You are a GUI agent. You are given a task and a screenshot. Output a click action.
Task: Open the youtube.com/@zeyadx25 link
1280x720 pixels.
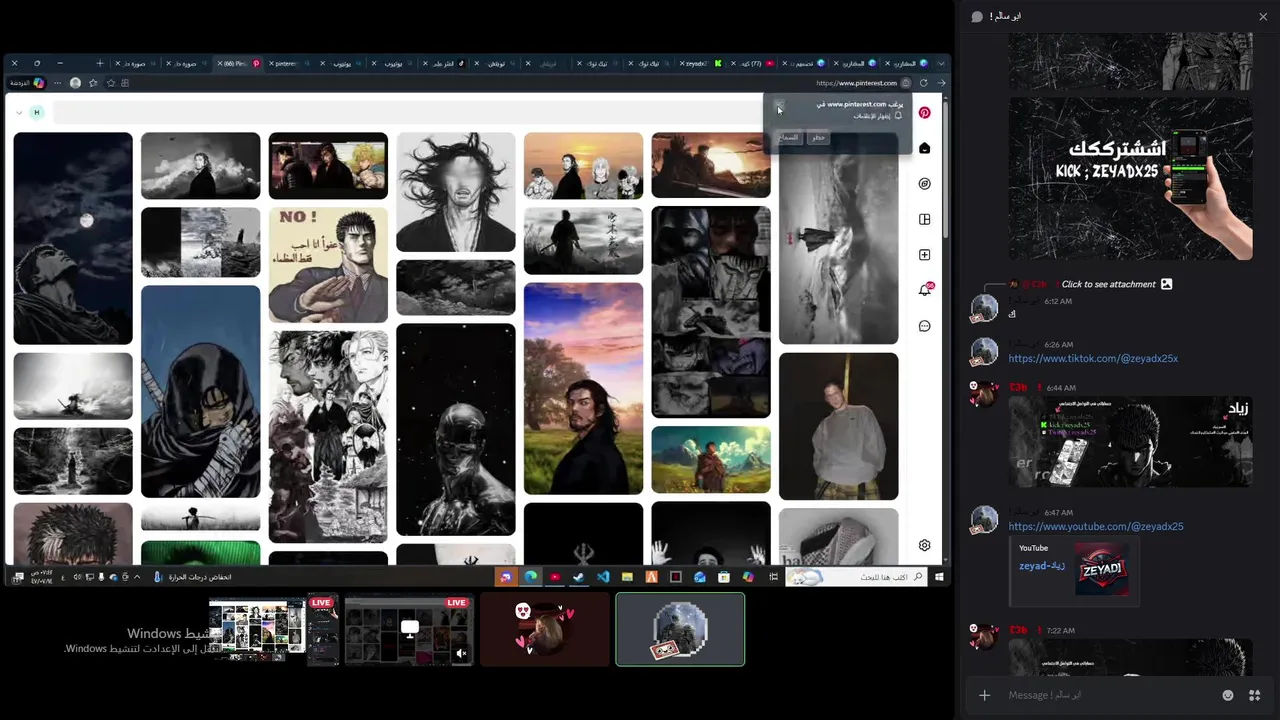pos(1096,526)
